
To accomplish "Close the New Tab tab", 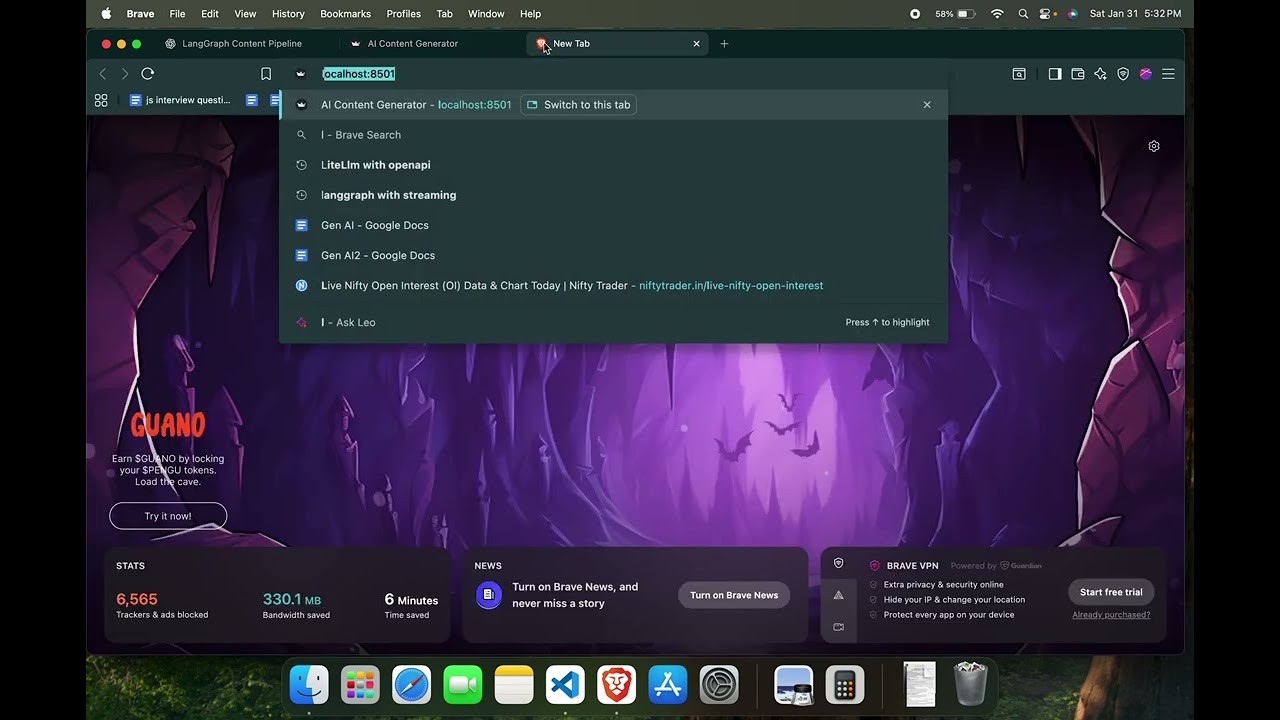I will click(x=697, y=44).
